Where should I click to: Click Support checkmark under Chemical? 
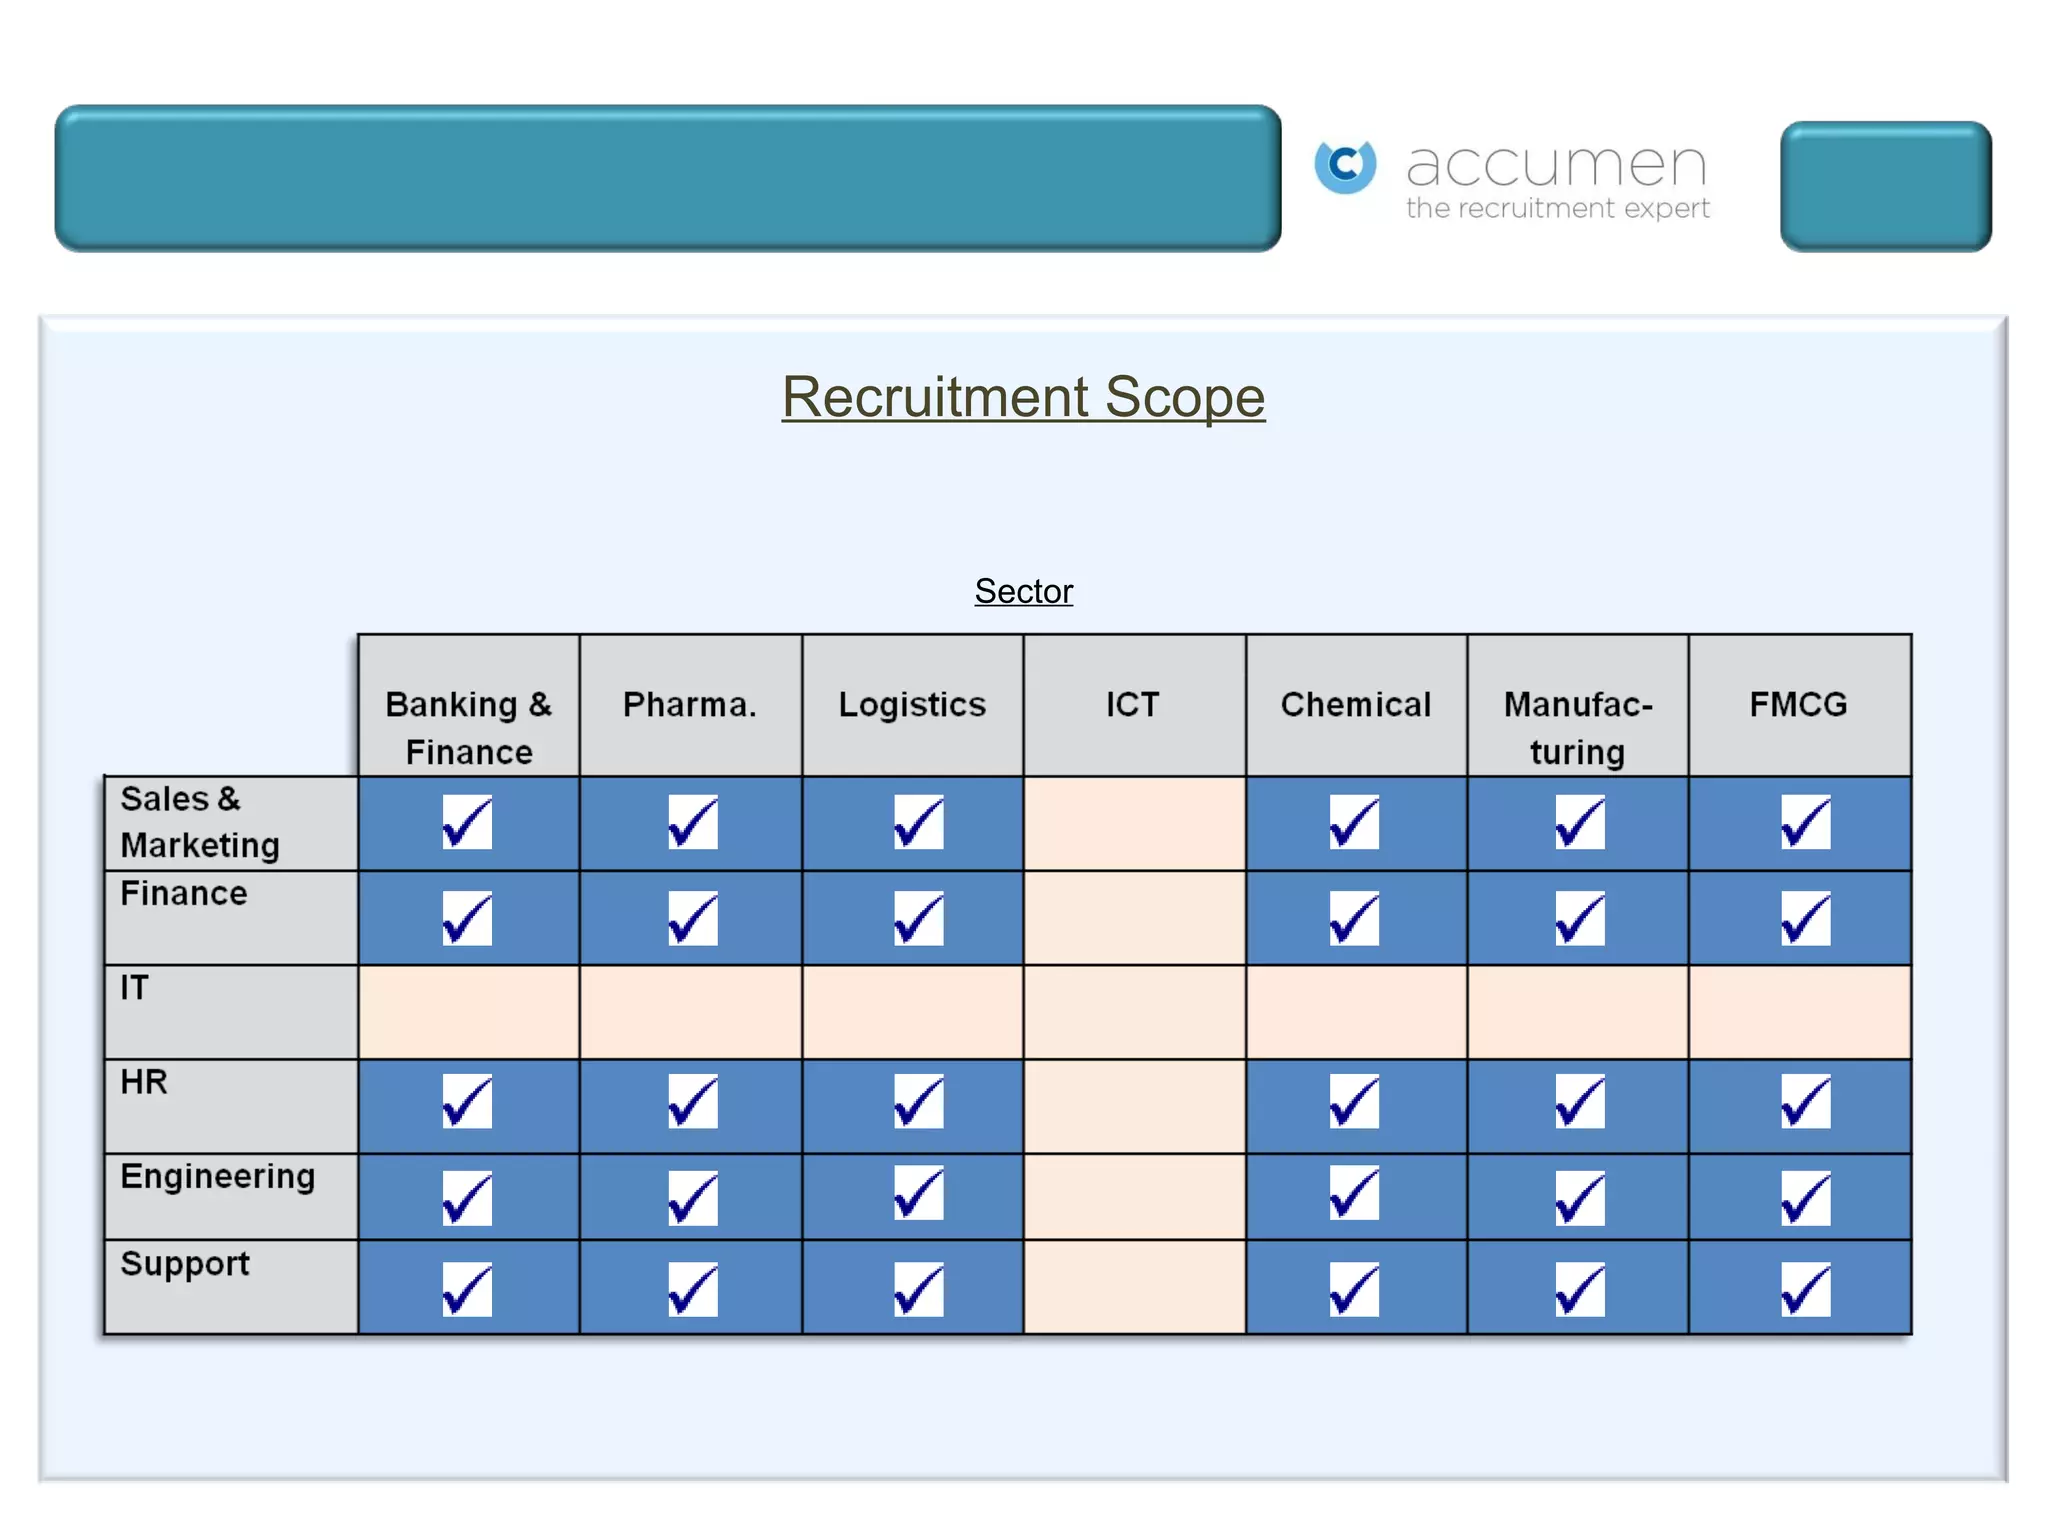click(1354, 1289)
